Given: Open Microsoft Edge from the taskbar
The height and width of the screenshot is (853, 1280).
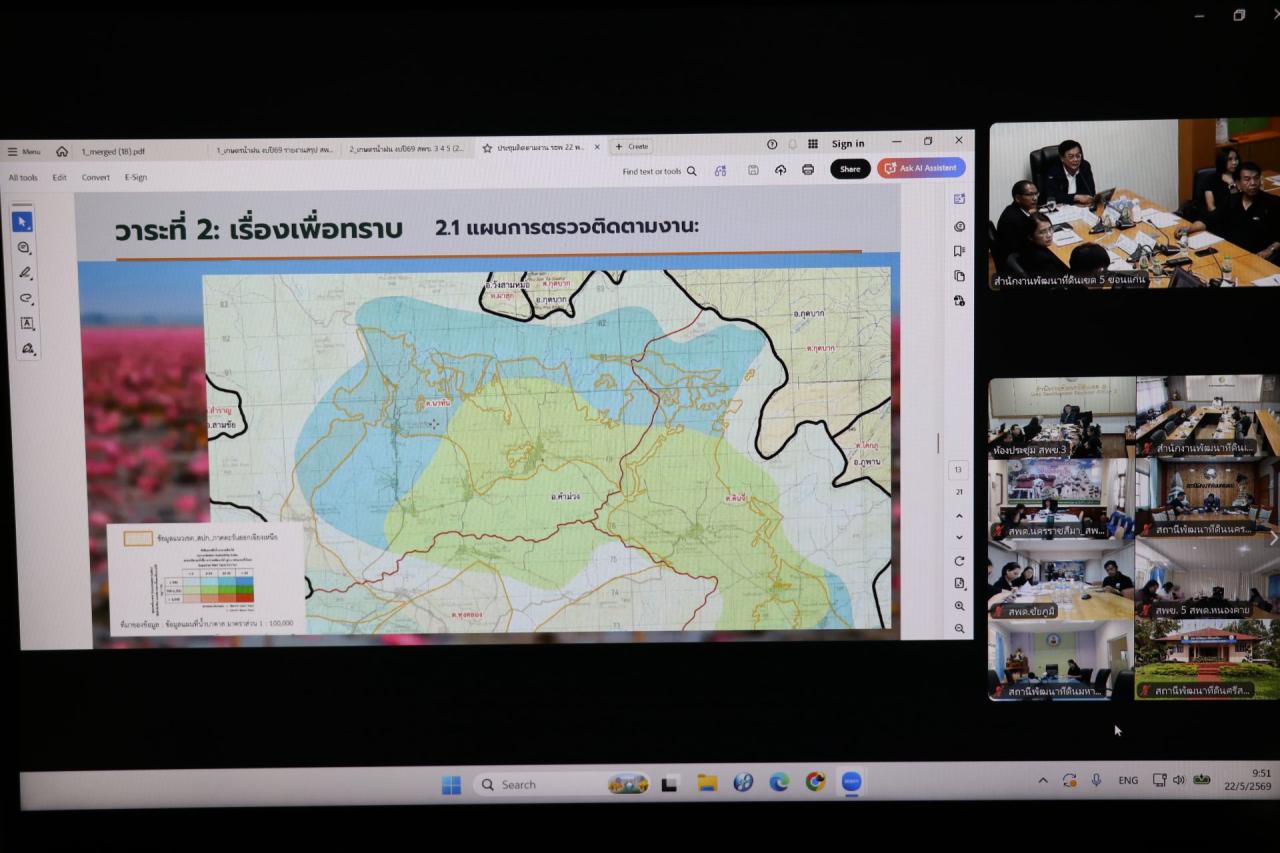Looking at the screenshot, I should pyautogui.click(x=779, y=782).
